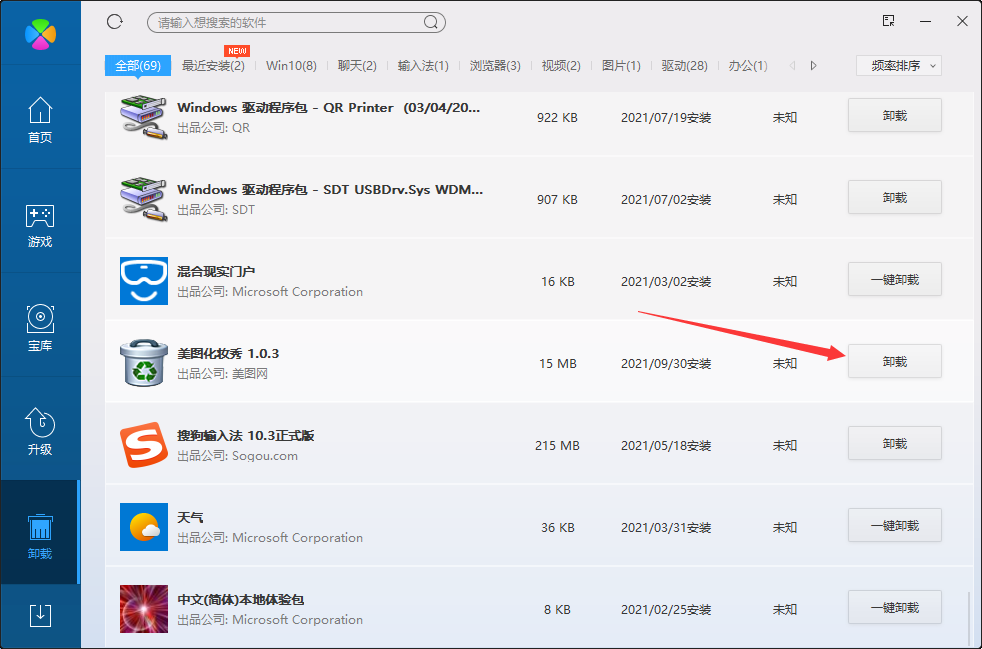Image resolution: width=982 pixels, height=649 pixels.
Task: Click the 215 MB size value
Action: (557, 445)
